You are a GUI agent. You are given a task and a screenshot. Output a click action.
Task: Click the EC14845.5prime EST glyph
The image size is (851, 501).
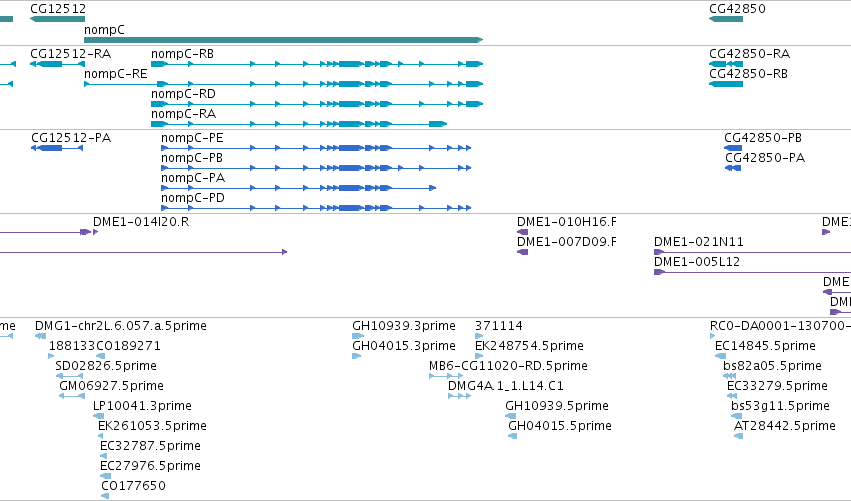[x=721, y=356]
